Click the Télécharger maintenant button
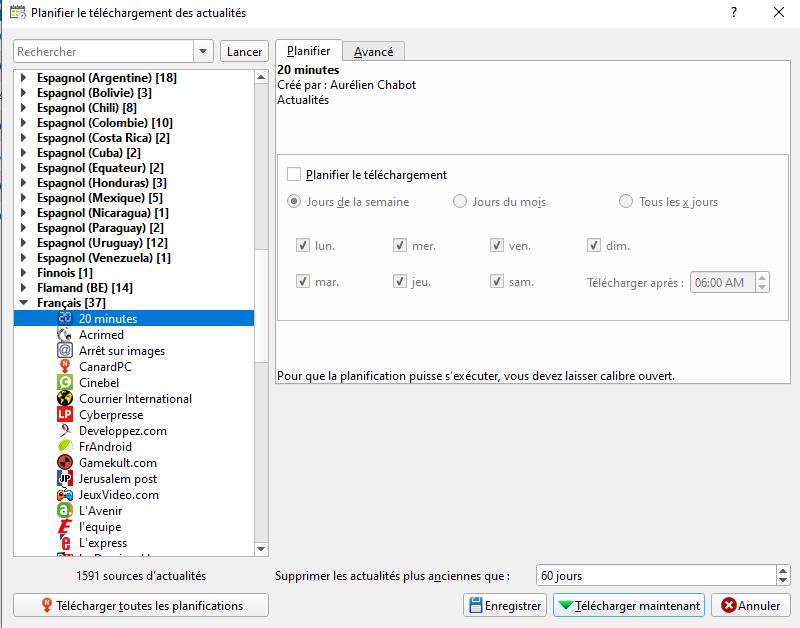Screen dimensions: 800x628 point(629,606)
